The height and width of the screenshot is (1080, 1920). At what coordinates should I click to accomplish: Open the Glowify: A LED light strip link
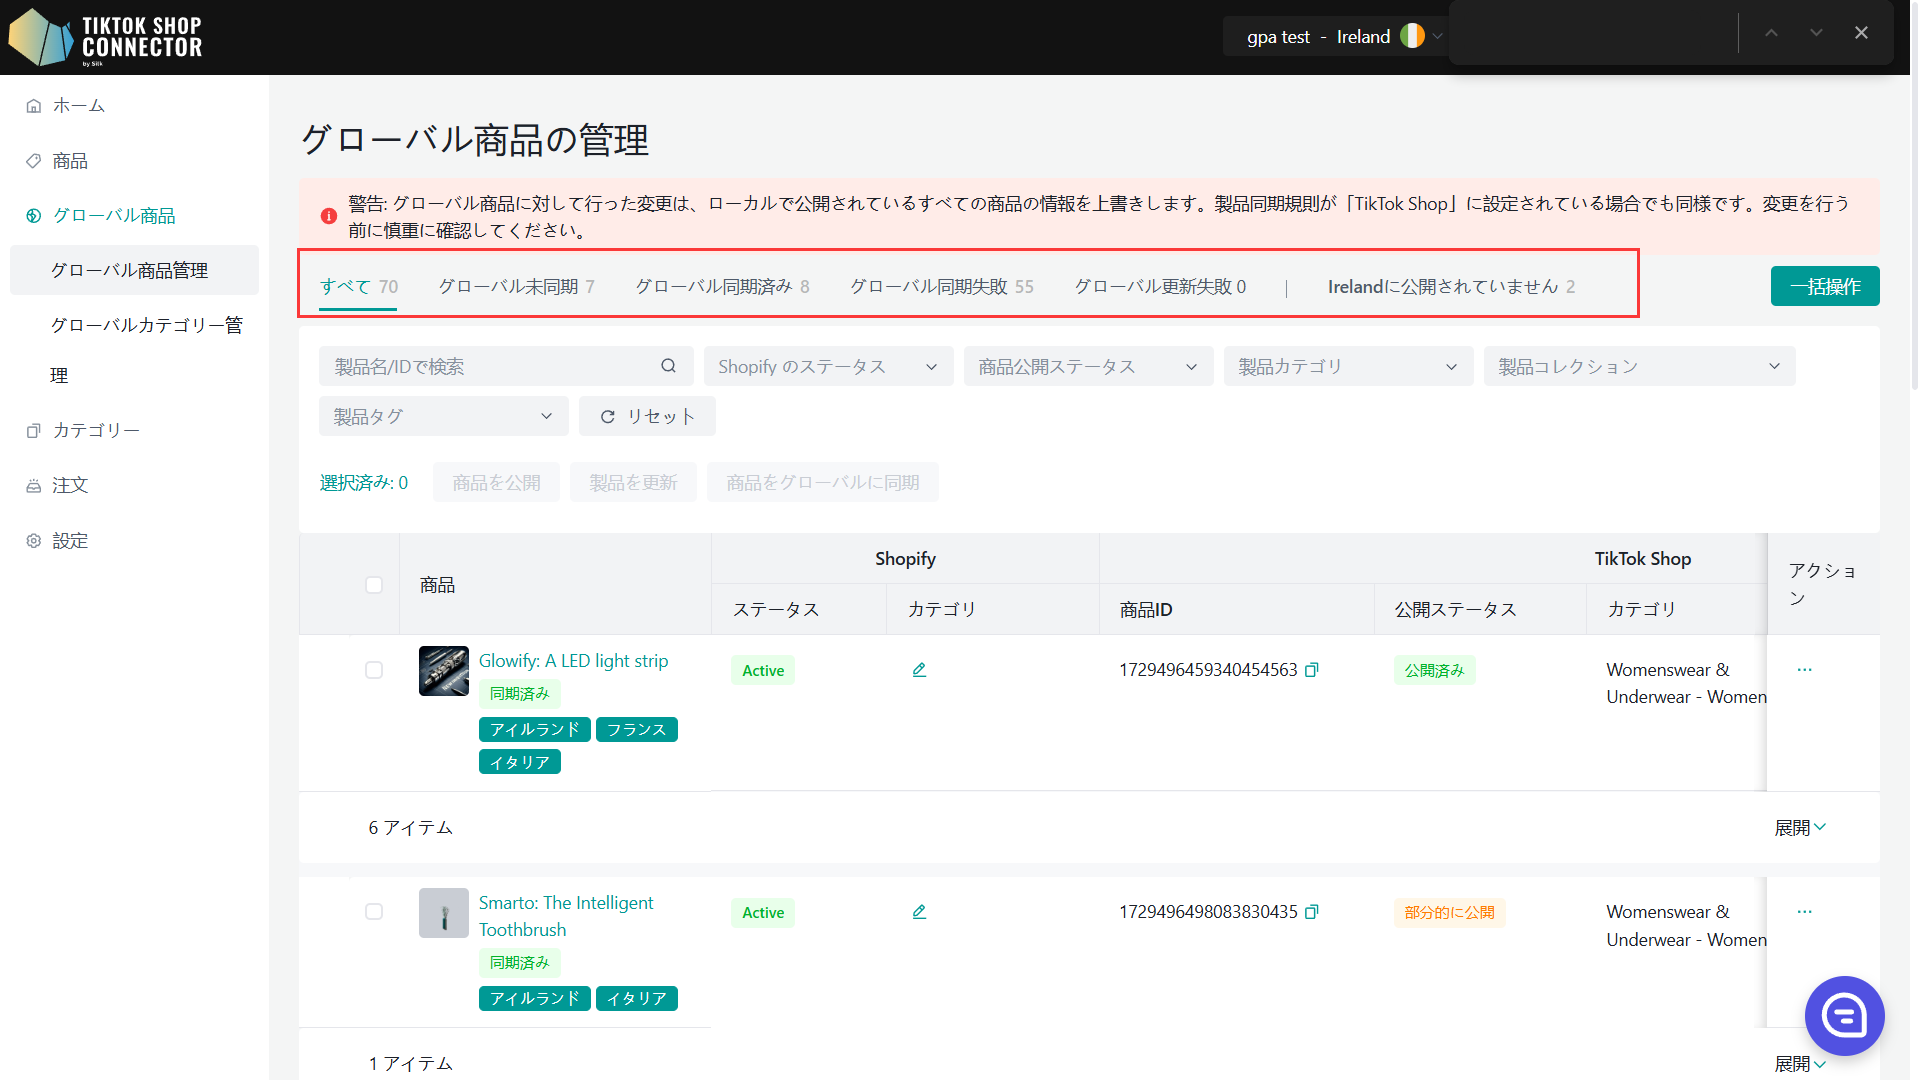click(x=573, y=661)
